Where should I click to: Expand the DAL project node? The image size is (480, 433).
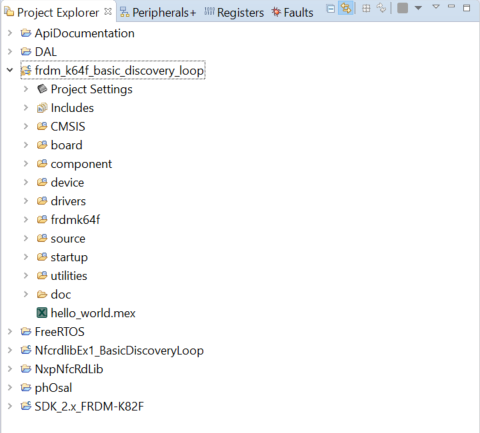click(10, 52)
